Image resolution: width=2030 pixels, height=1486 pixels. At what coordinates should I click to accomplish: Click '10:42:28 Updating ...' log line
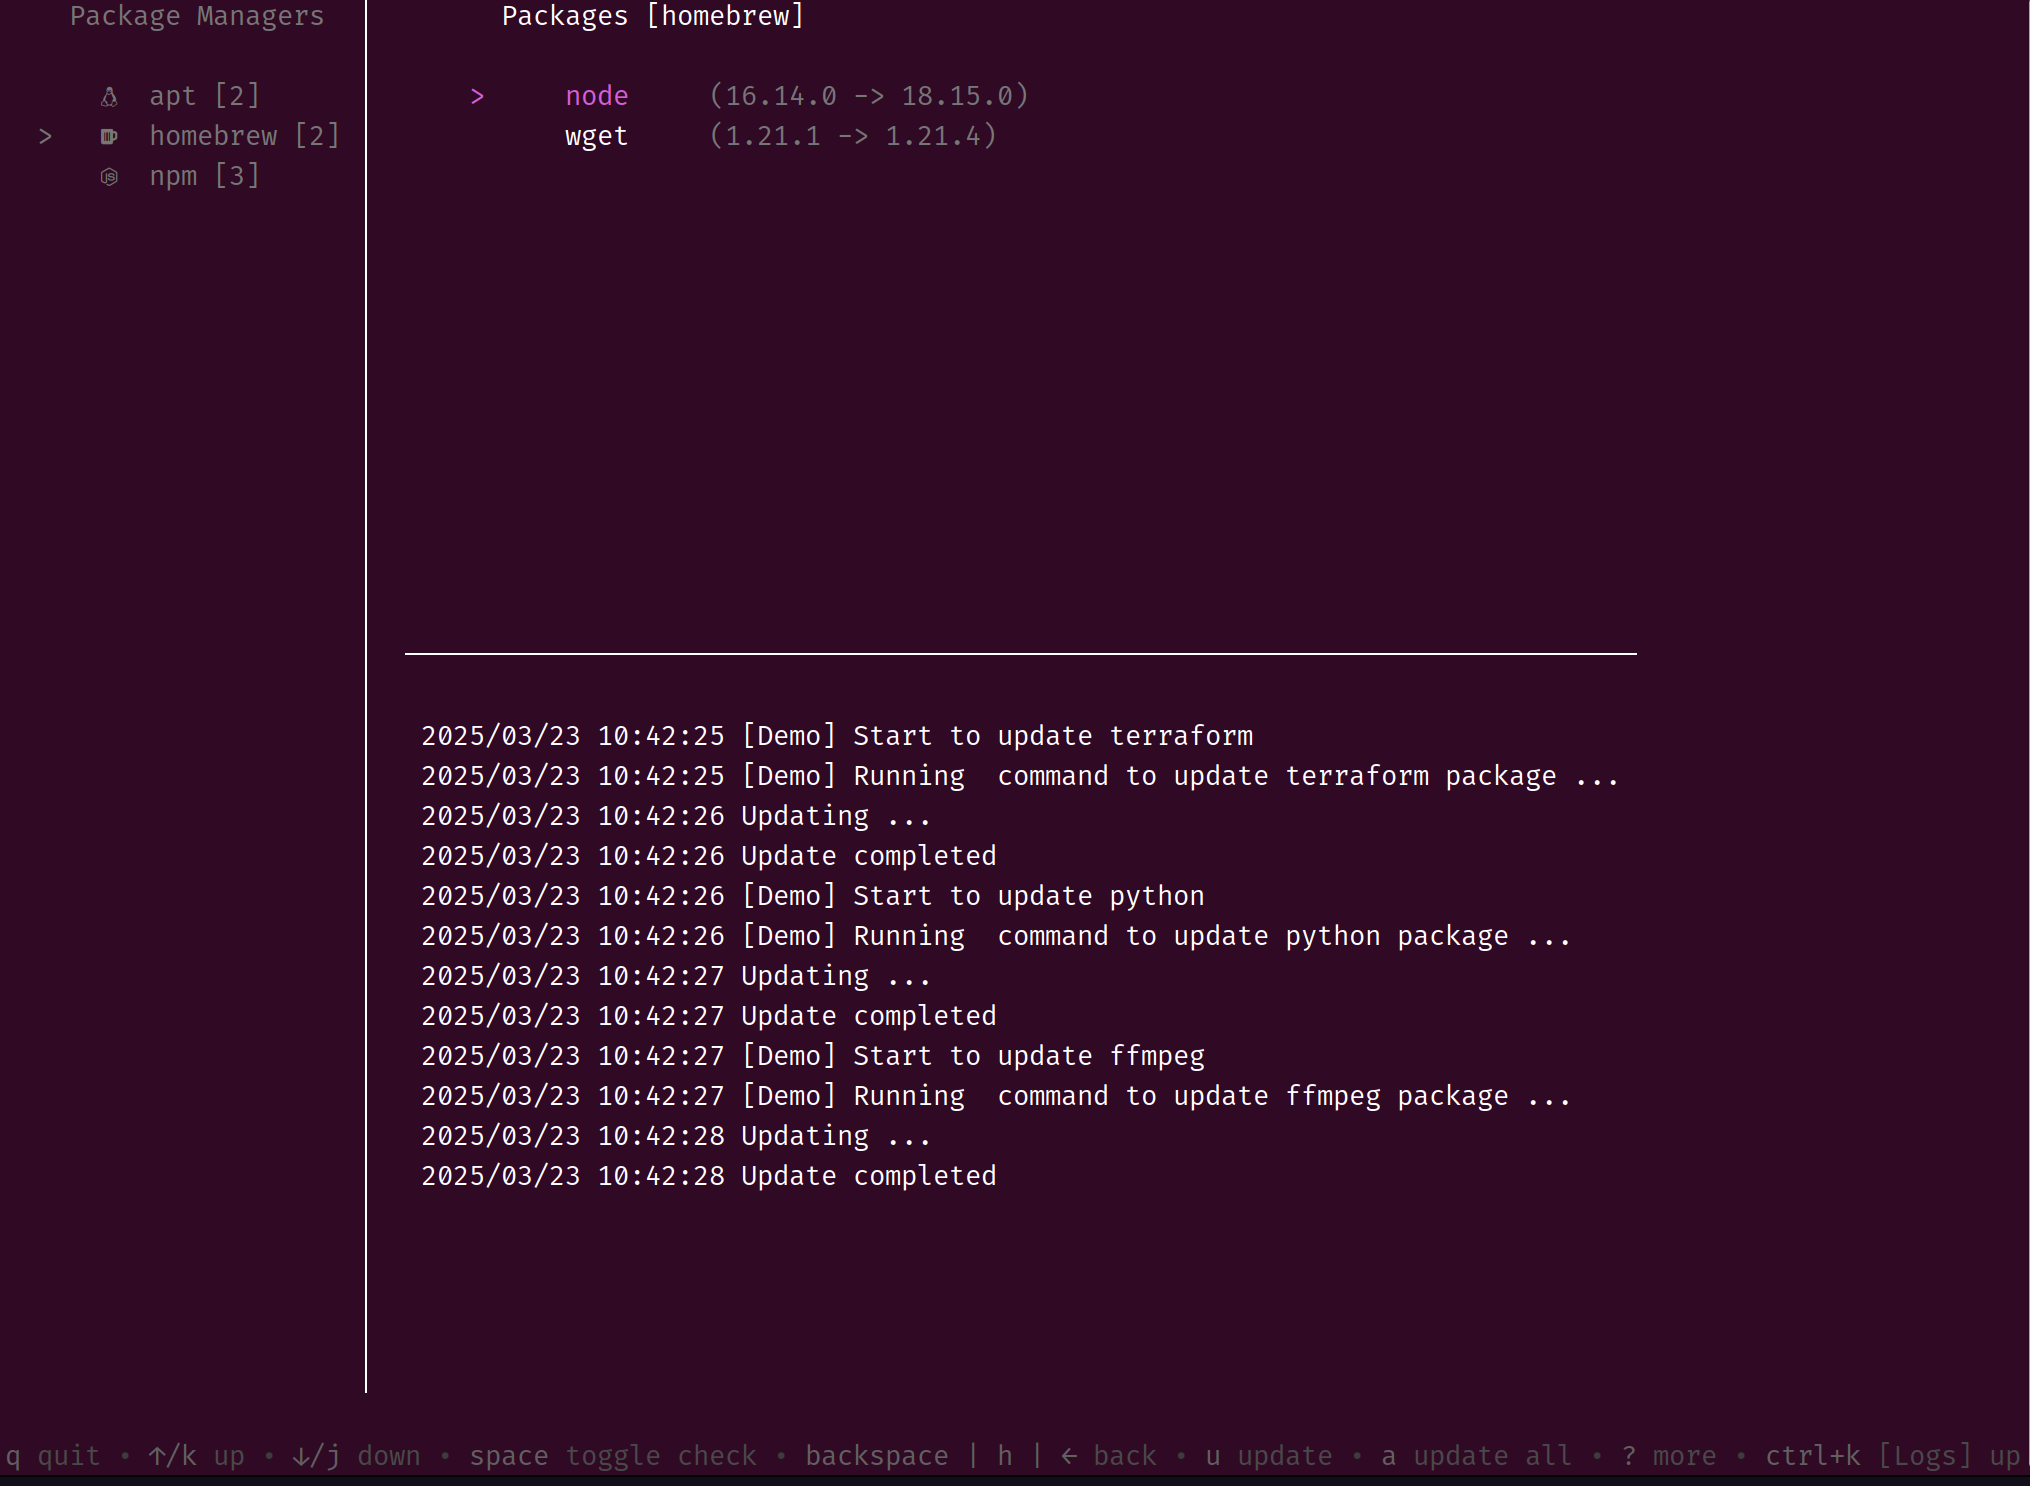(x=676, y=1136)
